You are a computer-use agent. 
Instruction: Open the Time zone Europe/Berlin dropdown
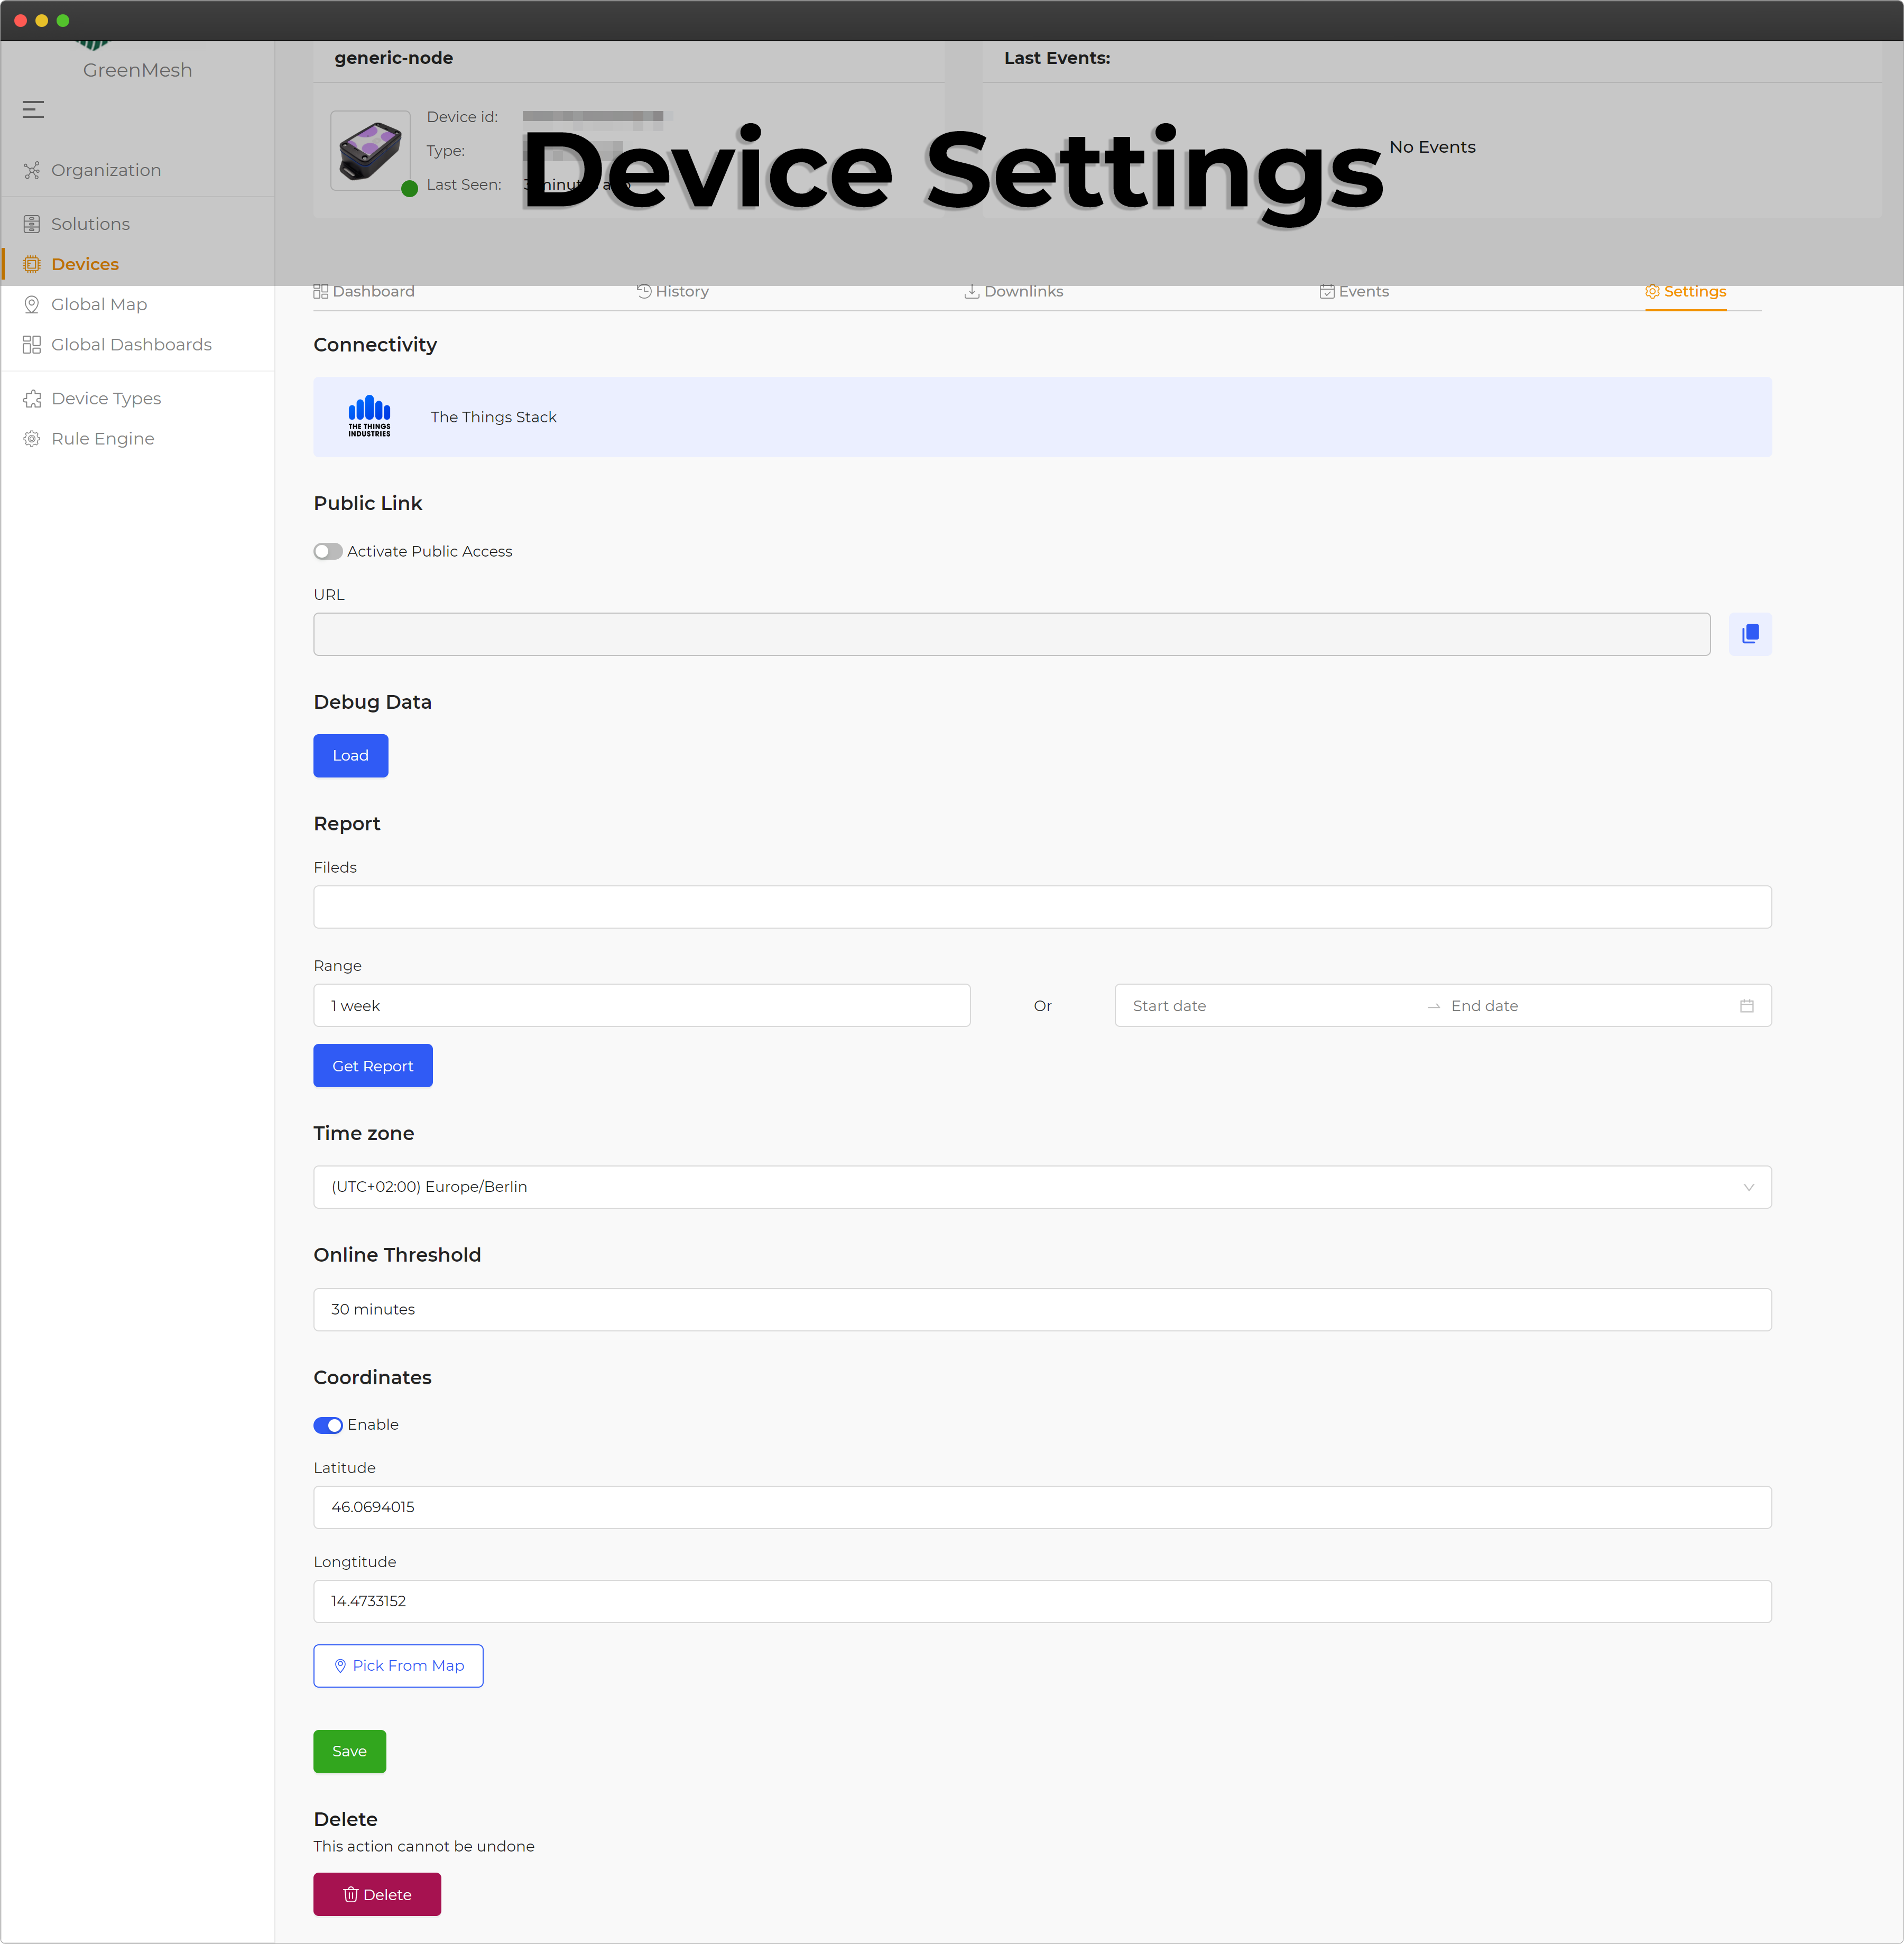click(x=1042, y=1187)
